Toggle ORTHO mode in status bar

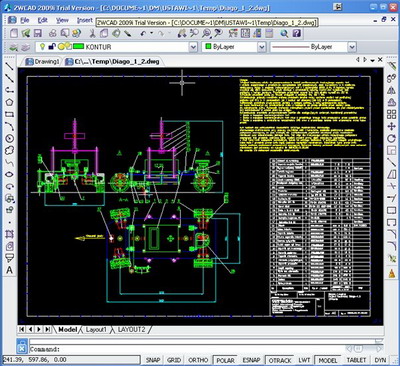(198, 360)
